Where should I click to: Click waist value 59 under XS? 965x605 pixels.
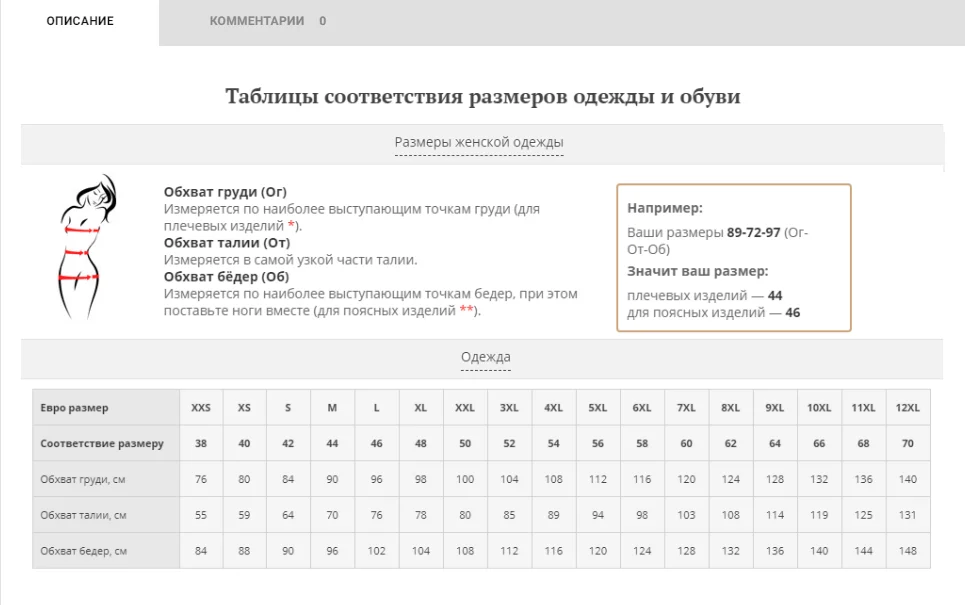point(244,515)
